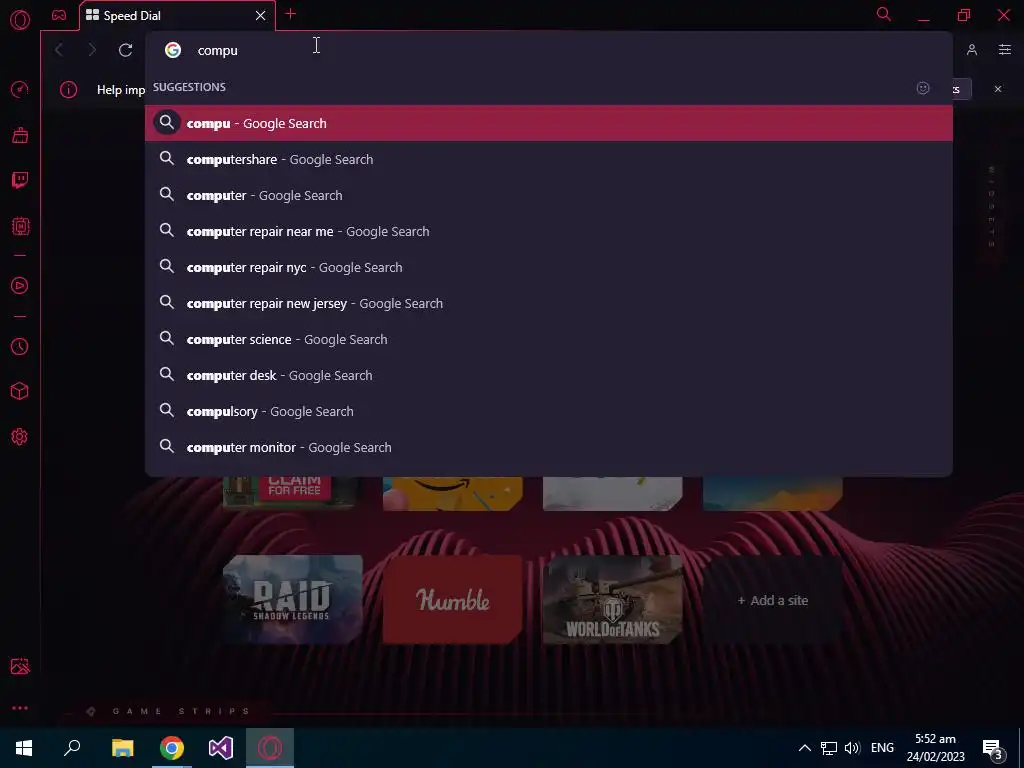Open Extensions cube icon in sidebar
The width and height of the screenshot is (1024, 768).
[x=20, y=391]
